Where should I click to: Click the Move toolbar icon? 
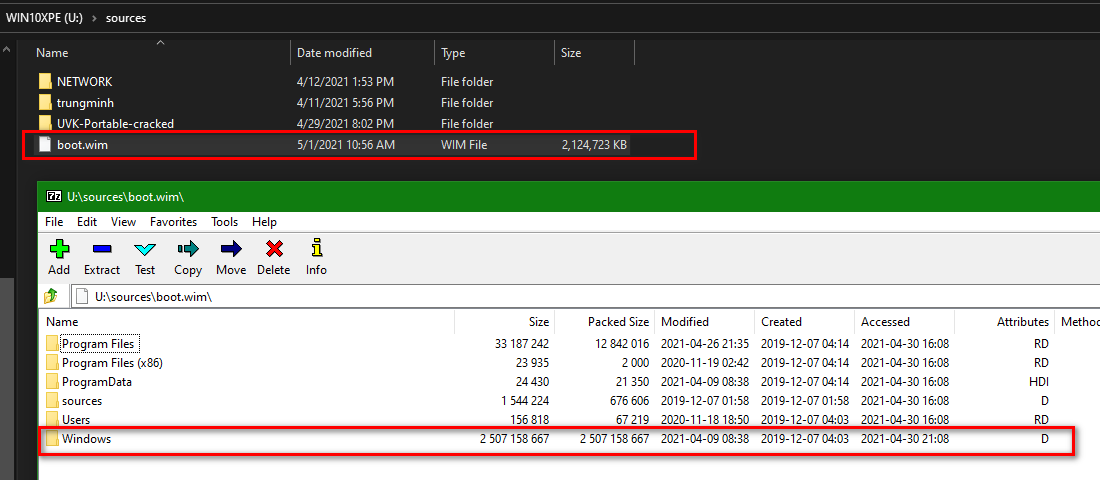231,249
